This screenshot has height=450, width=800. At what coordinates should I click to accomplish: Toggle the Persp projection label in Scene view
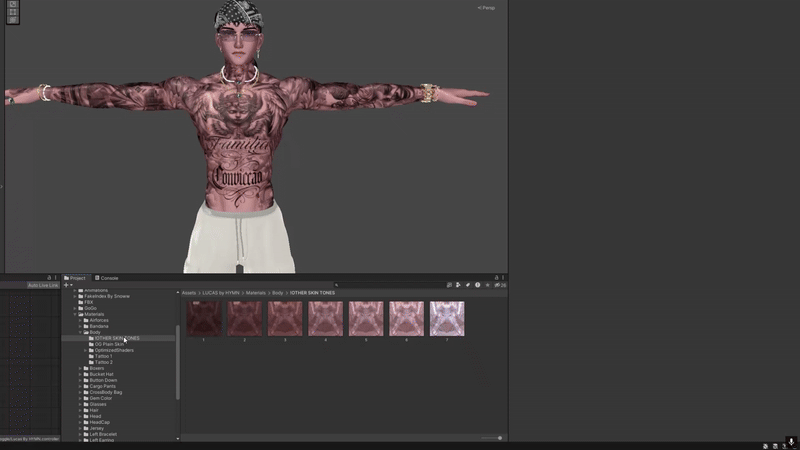[x=486, y=8]
